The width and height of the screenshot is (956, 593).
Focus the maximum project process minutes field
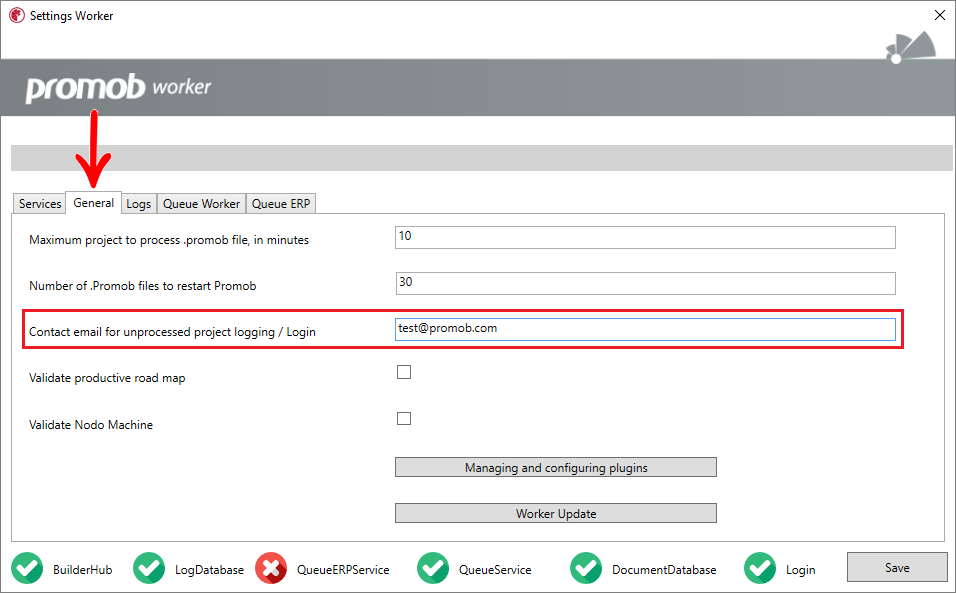645,237
